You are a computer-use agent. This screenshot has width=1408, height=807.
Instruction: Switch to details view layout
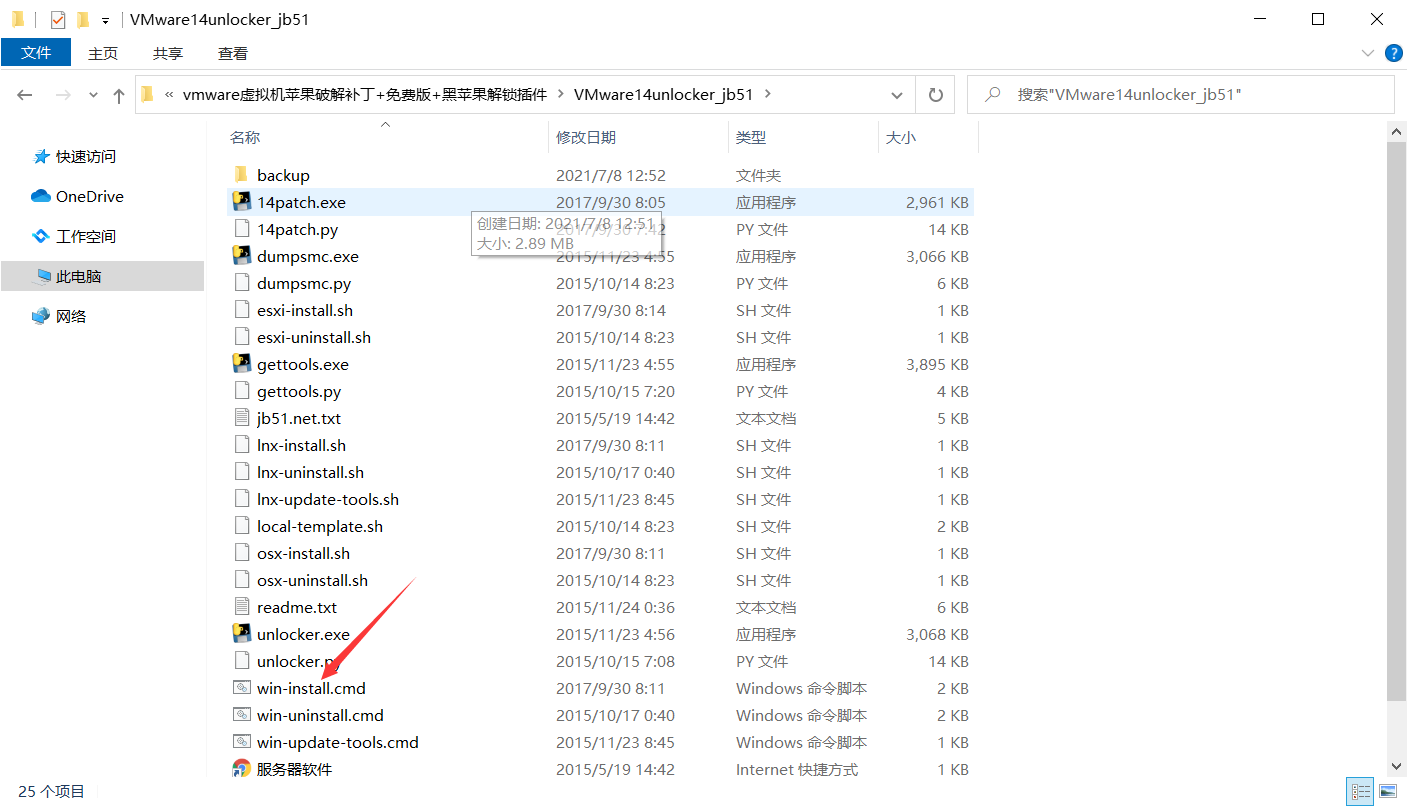coord(1359,792)
